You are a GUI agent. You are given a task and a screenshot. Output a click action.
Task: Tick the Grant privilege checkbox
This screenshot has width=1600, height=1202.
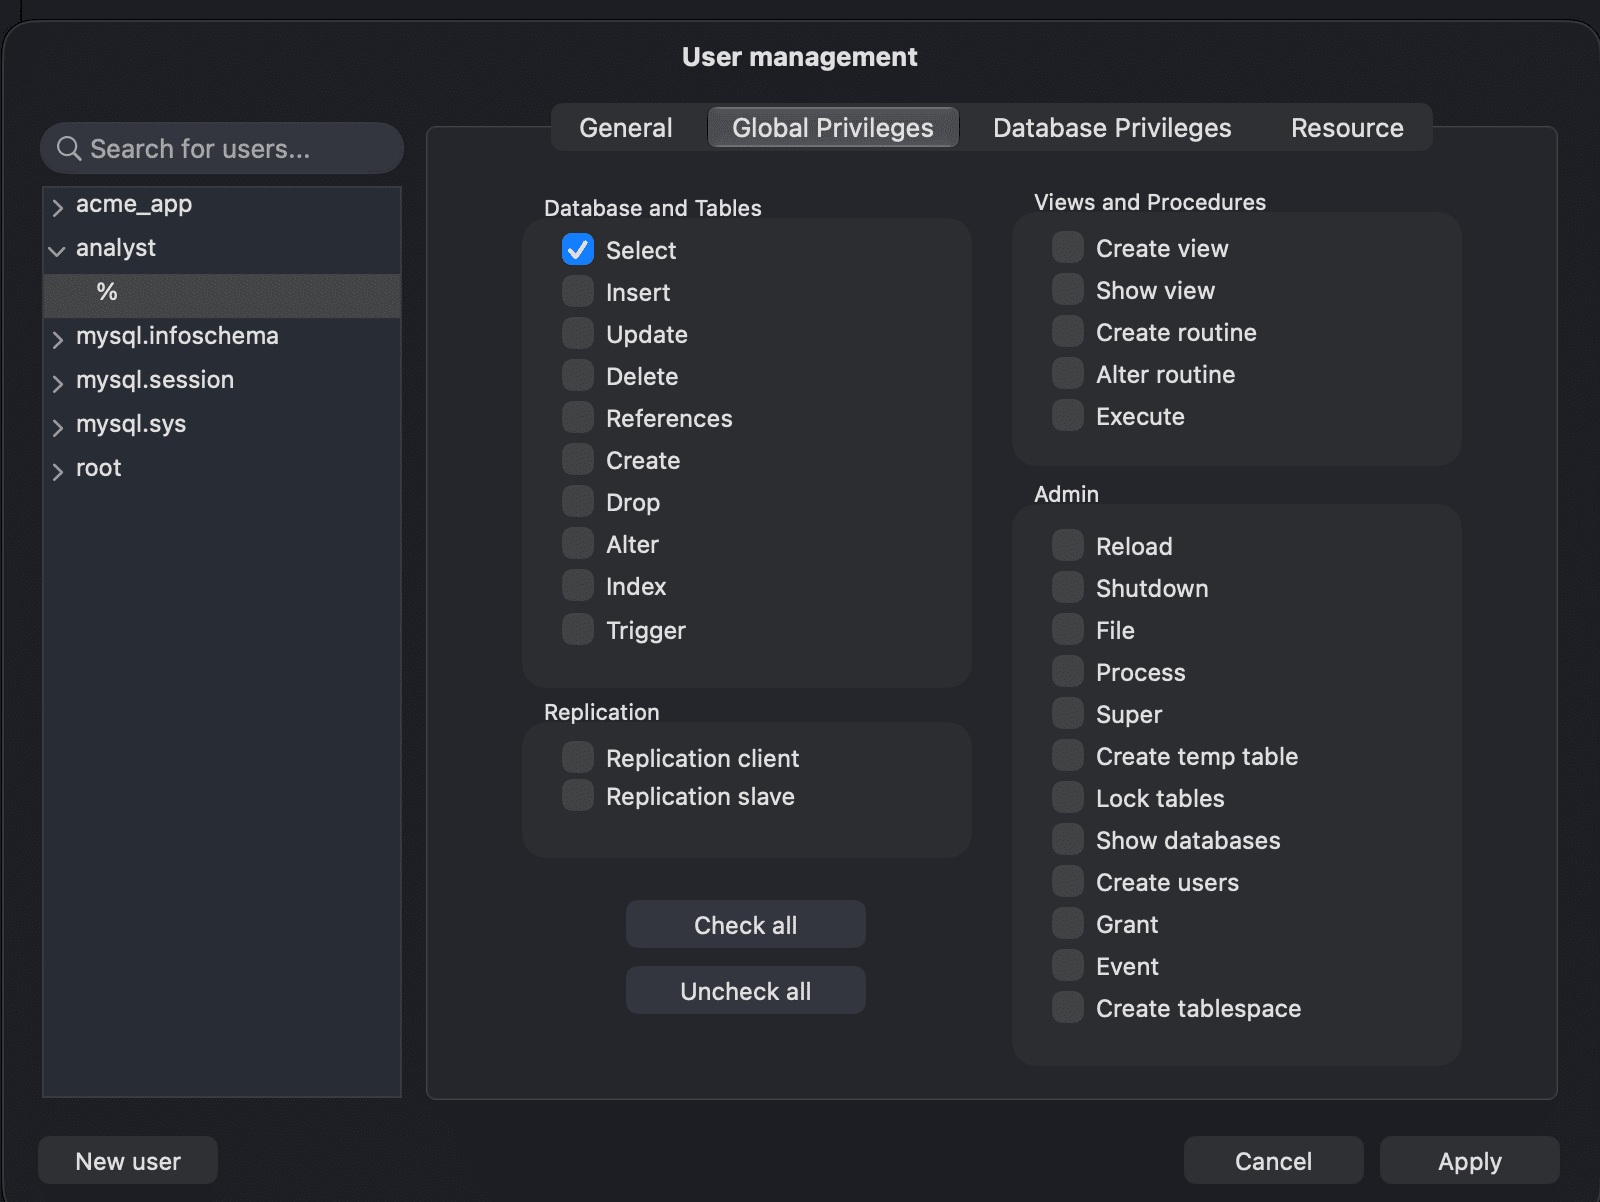pyautogui.click(x=1068, y=923)
